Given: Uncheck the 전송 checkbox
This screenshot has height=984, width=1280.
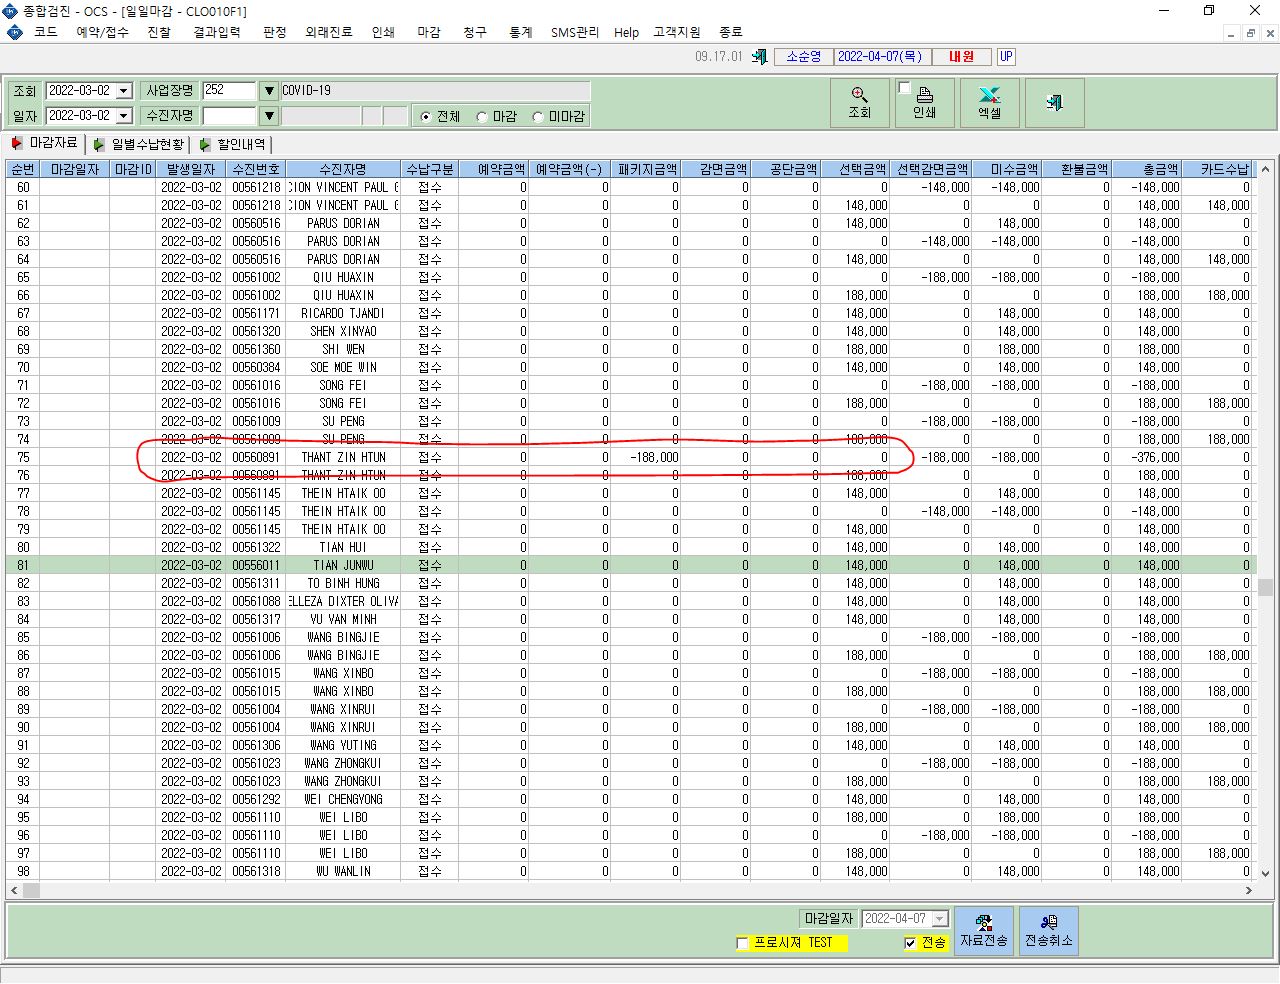Looking at the screenshot, I should coord(910,943).
